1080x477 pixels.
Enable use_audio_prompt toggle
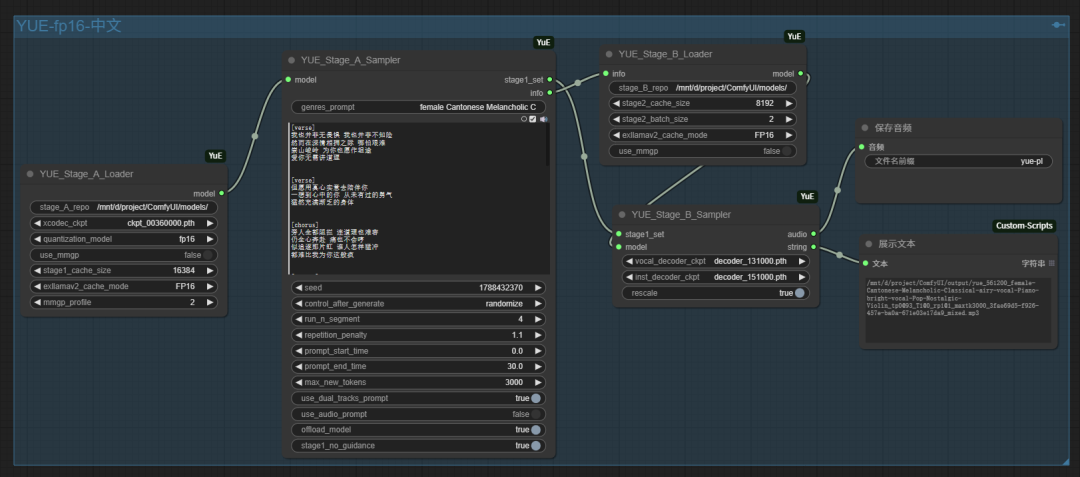[535, 414]
